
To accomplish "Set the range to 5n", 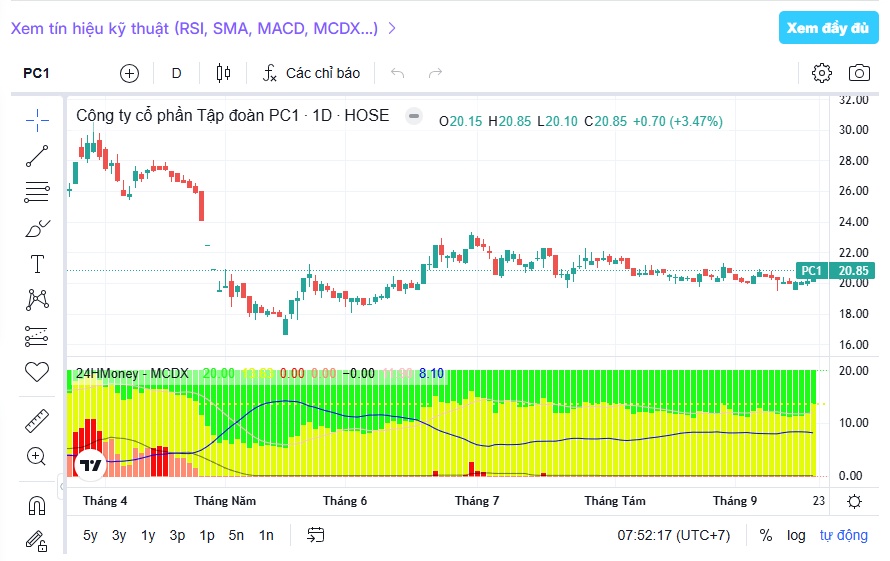I will click(236, 535).
